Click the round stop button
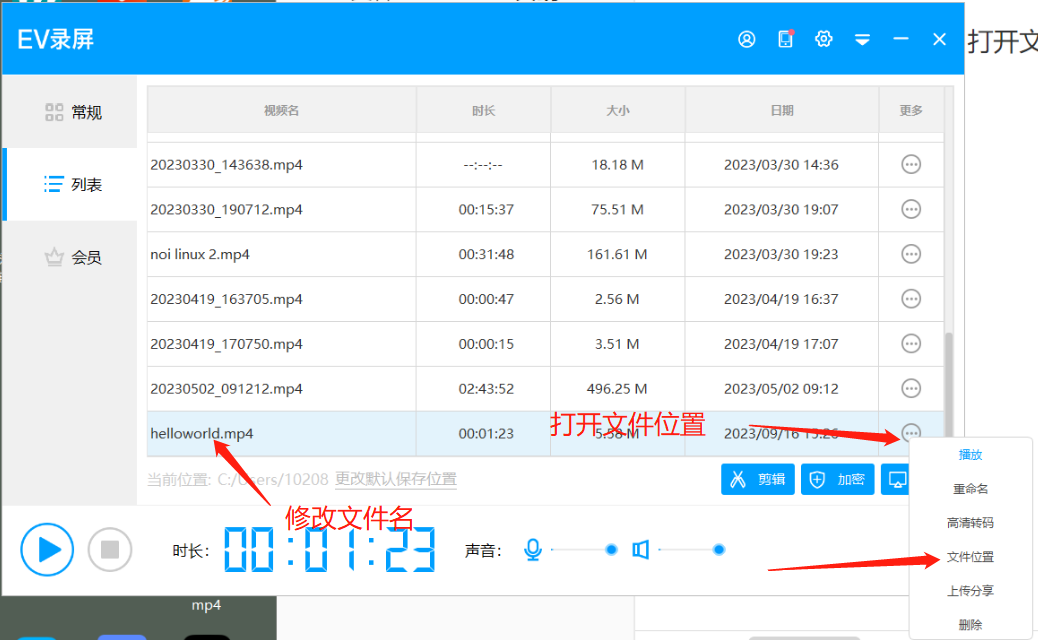Image resolution: width=1038 pixels, height=640 pixels. tap(110, 549)
